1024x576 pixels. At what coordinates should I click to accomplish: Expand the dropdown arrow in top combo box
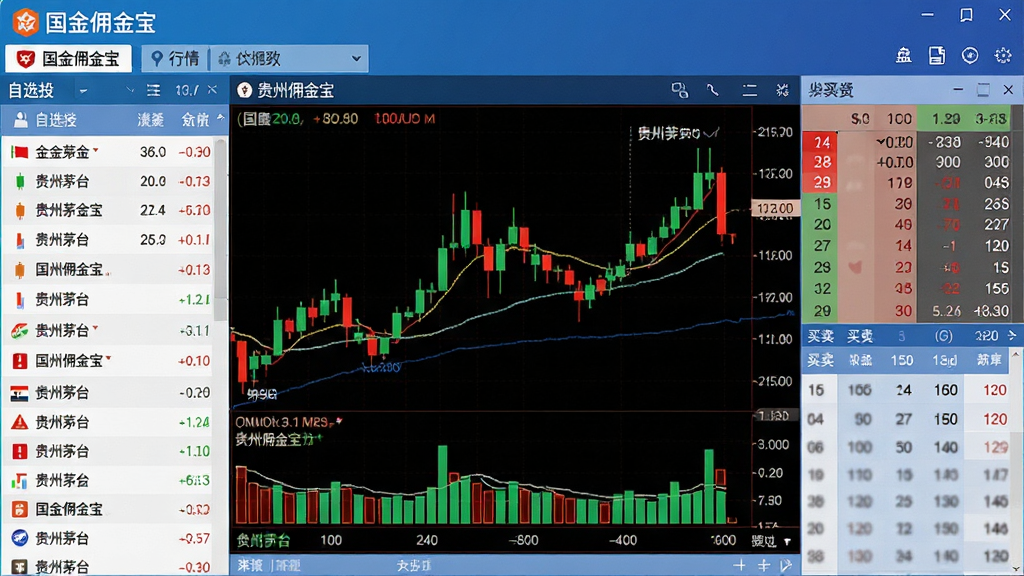356,59
